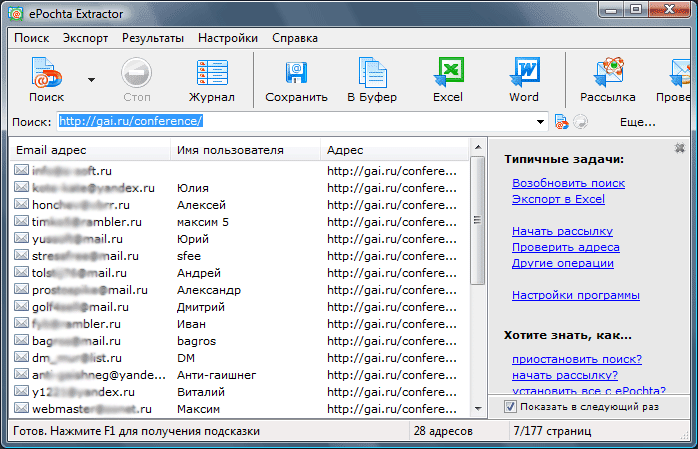Sort by the Имя пользователя column header
The width and height of the screenshot is (698, 449).
(246, 150)
